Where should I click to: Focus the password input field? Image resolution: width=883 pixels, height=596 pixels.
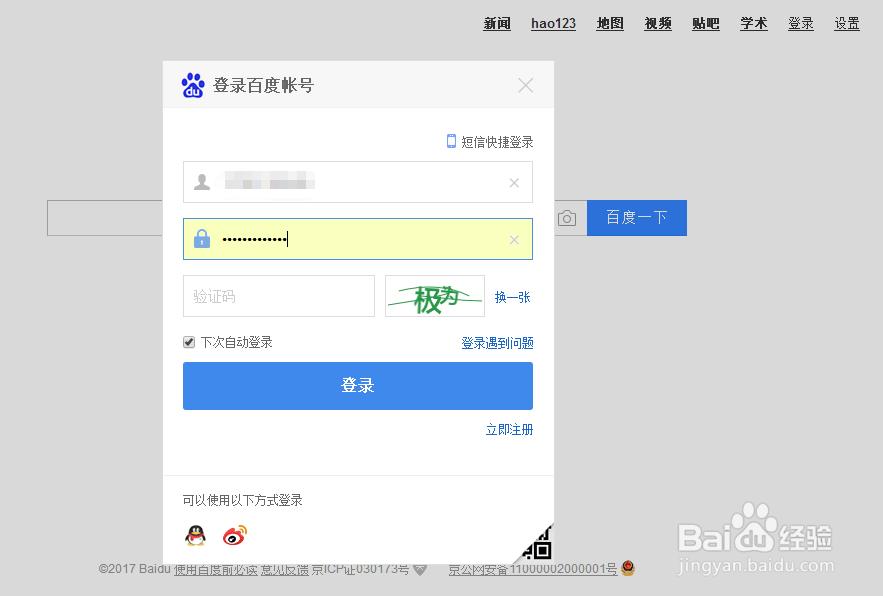(358, 239)
